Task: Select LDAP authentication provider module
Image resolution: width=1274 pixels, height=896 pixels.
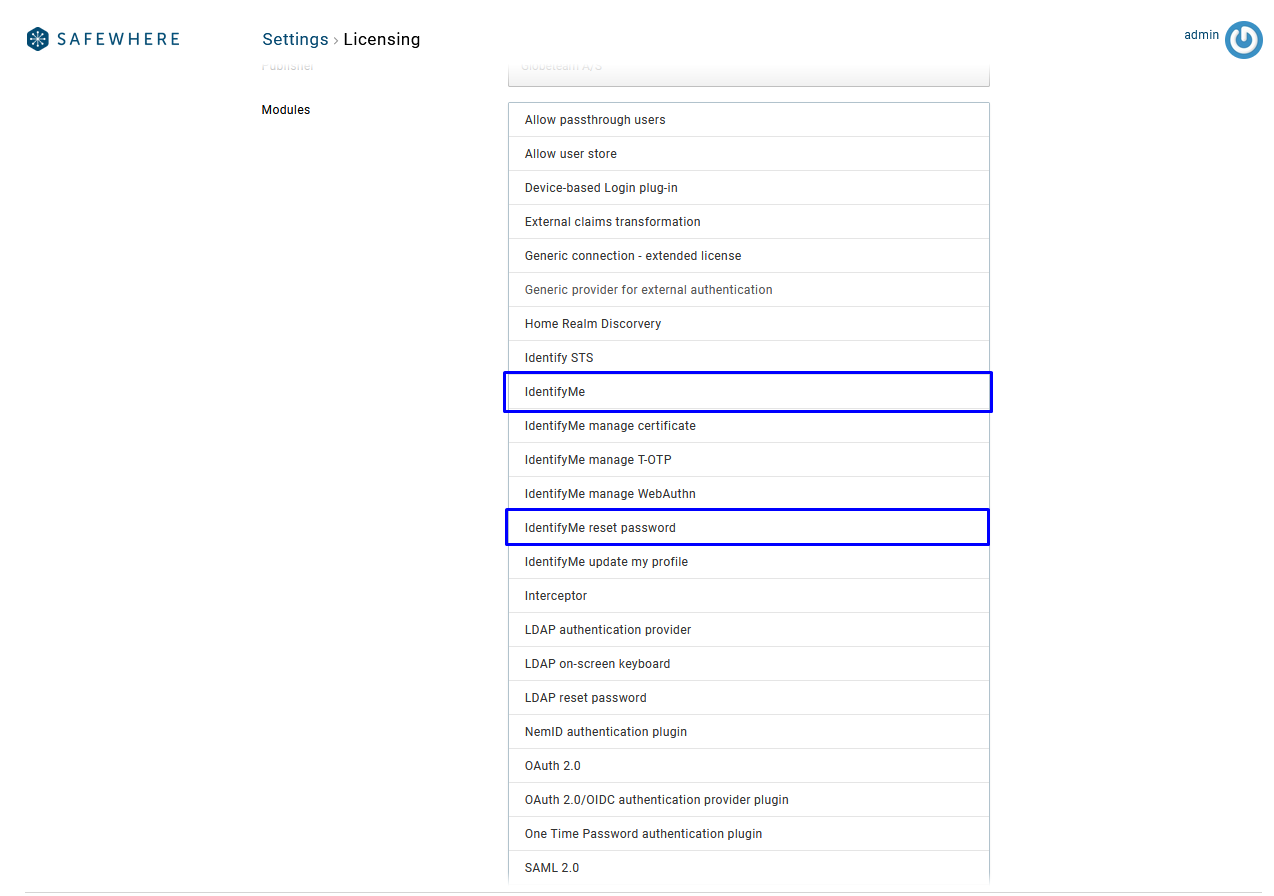Action: click(x=608, y=630)
